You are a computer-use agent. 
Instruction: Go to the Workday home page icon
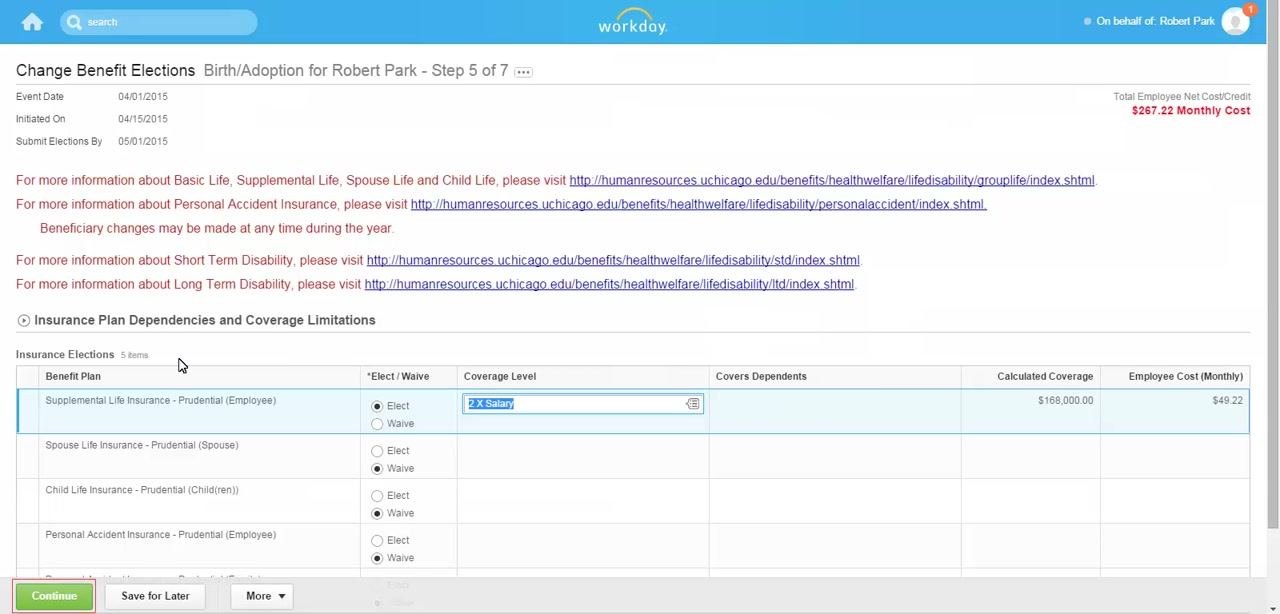(32, 22)
